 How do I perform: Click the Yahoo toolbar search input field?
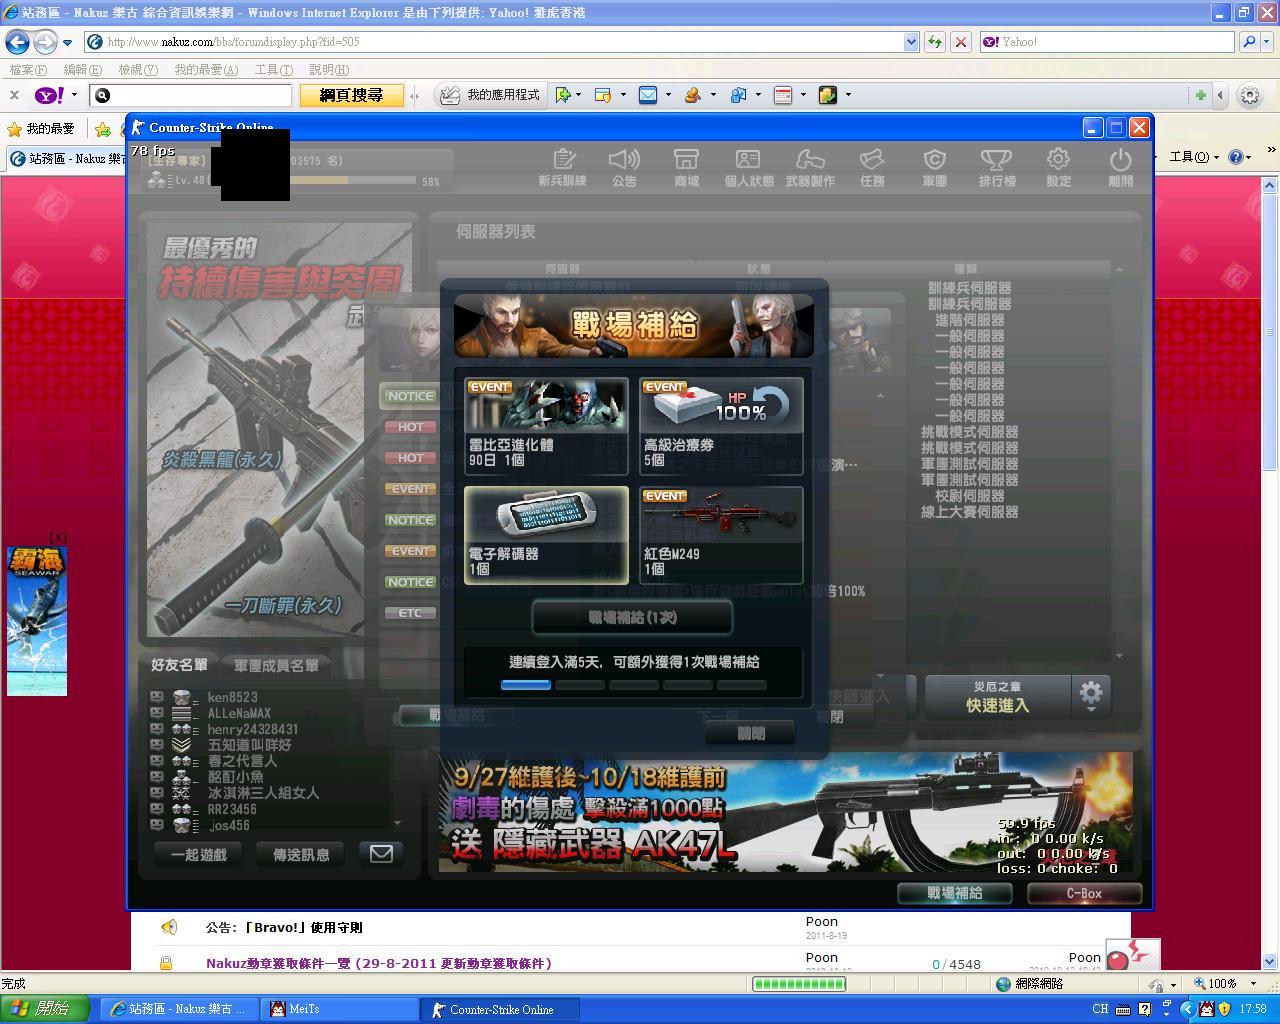(x=191, y=95)
